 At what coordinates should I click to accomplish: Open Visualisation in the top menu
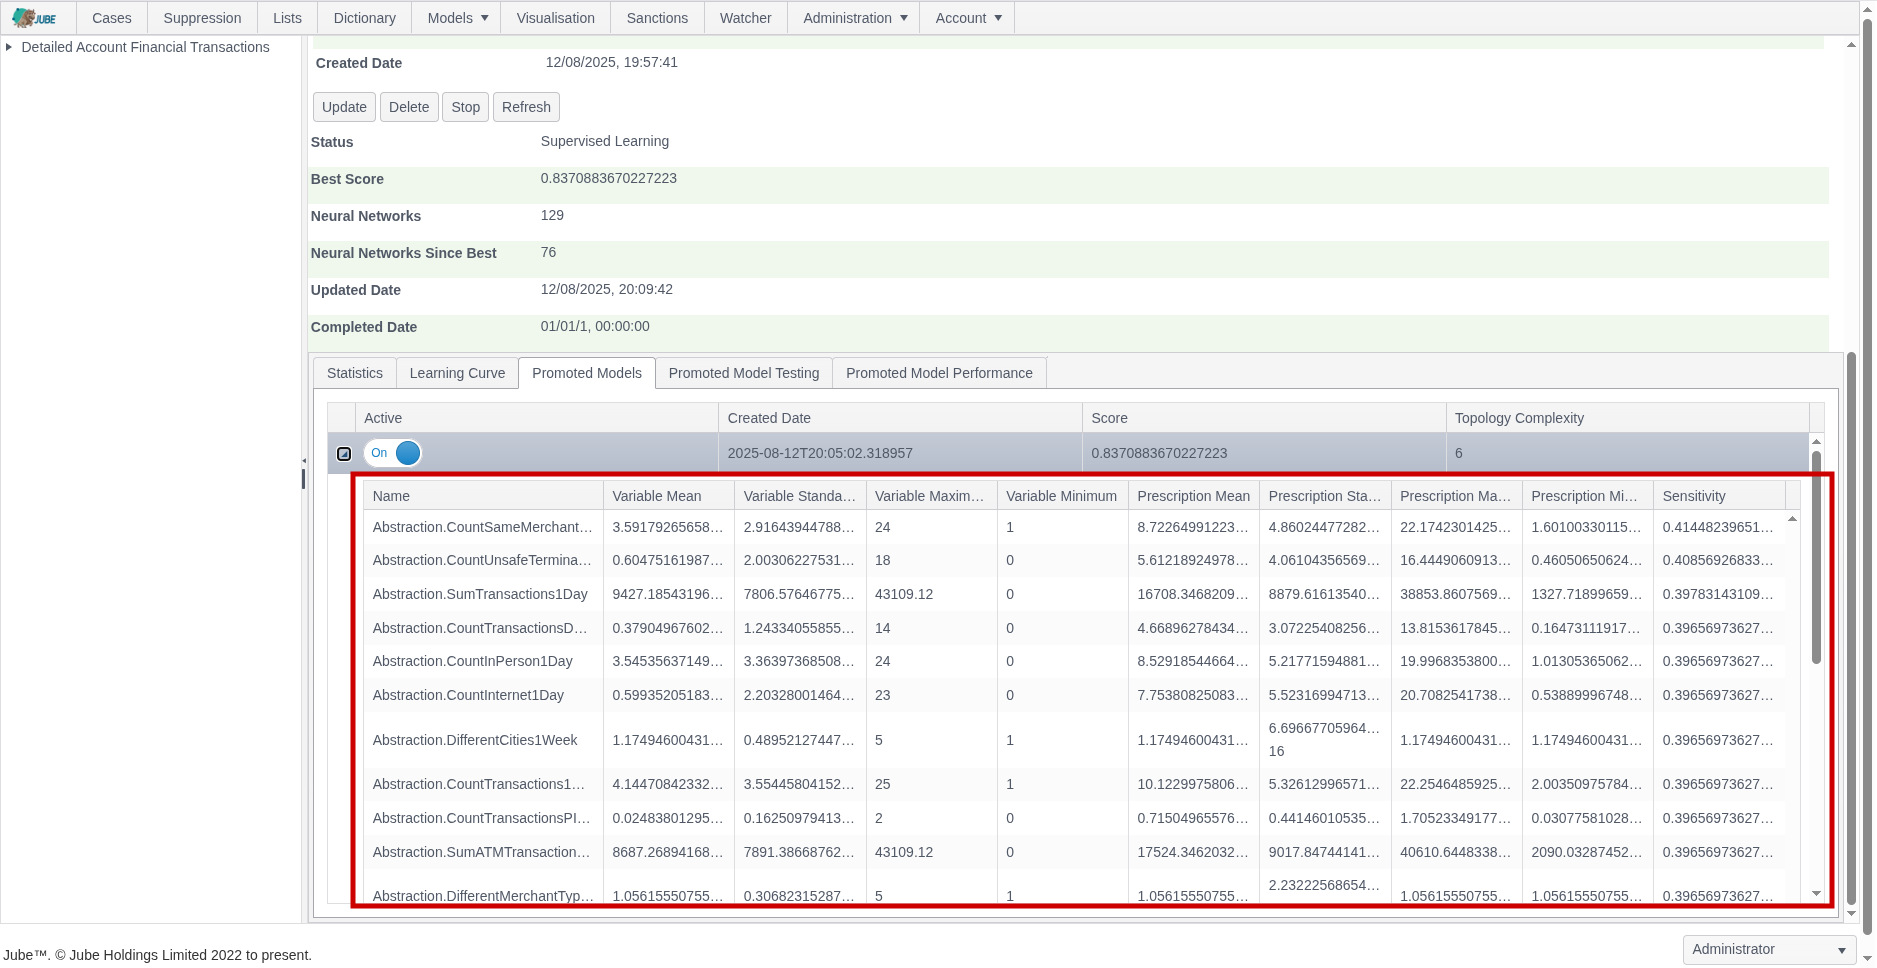coord(556,18)
